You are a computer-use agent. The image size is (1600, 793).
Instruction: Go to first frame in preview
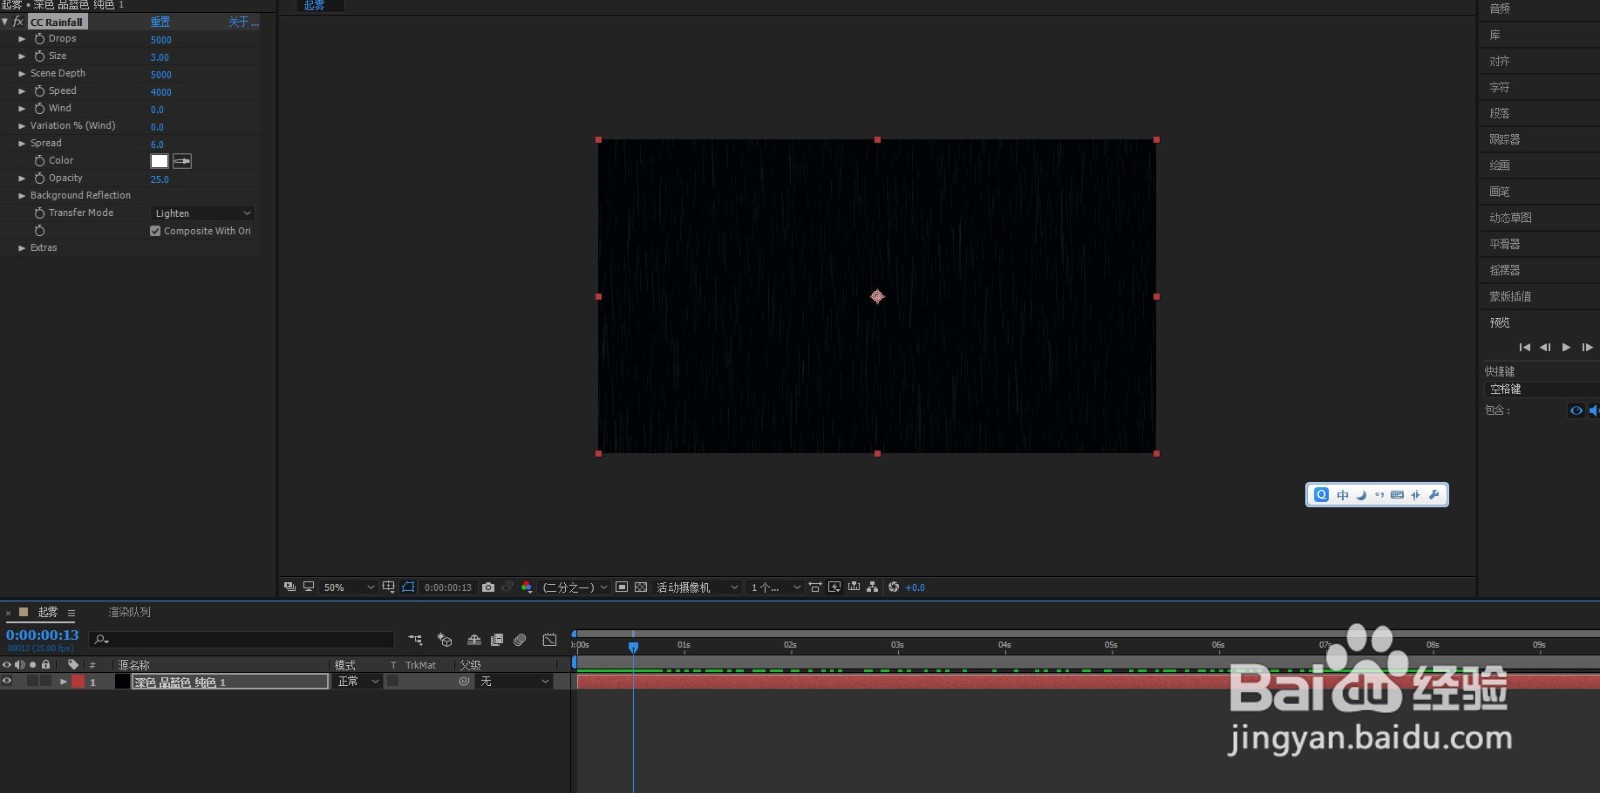[x=1525, y=347]
